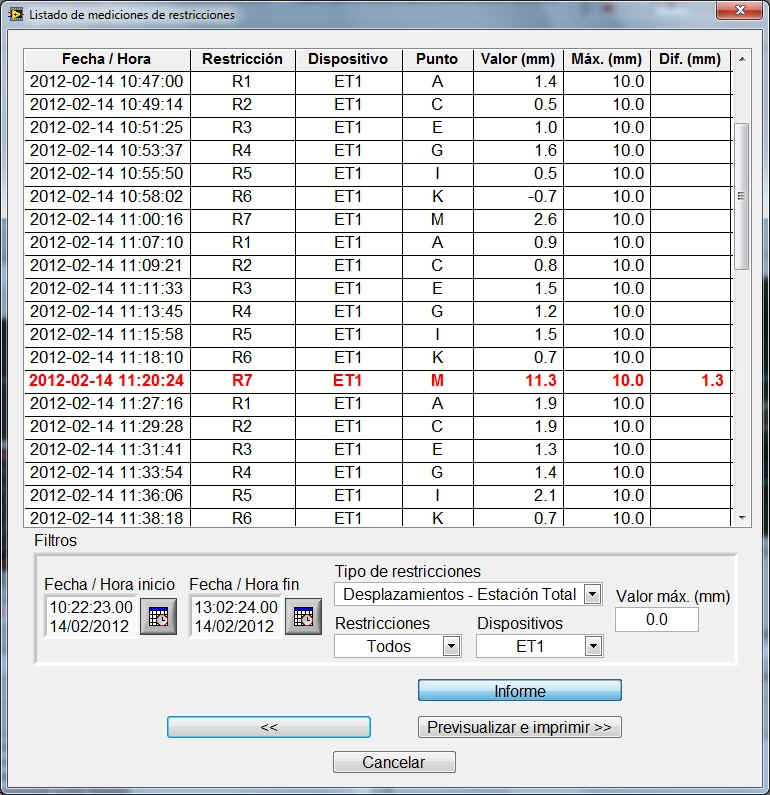This screenshot has height=795, width=770.
Task: Open calendar picker for Fecha / Hora inicio
Action: pos(158,616)
